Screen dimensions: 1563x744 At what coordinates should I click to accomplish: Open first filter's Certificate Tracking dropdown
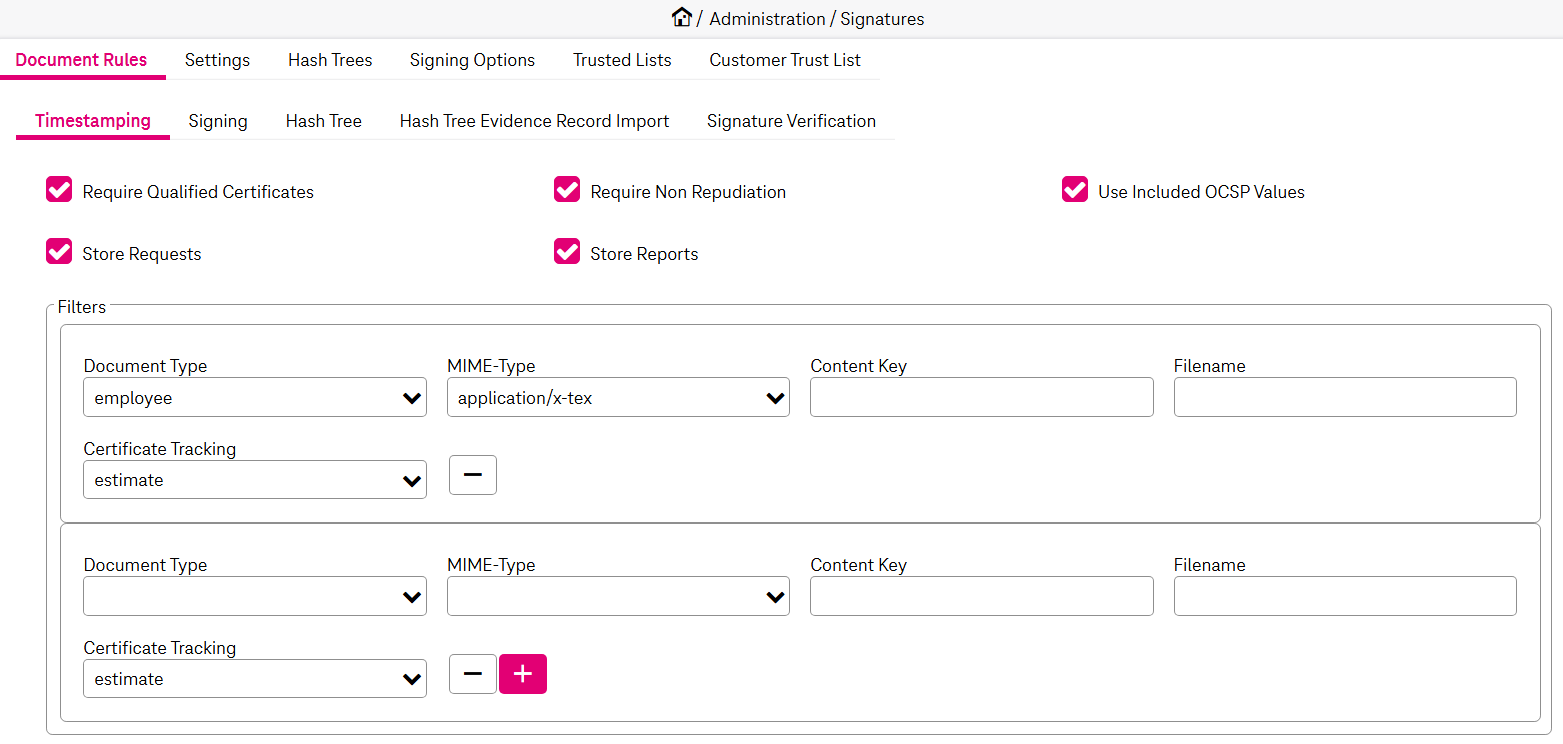pos(254,480)
